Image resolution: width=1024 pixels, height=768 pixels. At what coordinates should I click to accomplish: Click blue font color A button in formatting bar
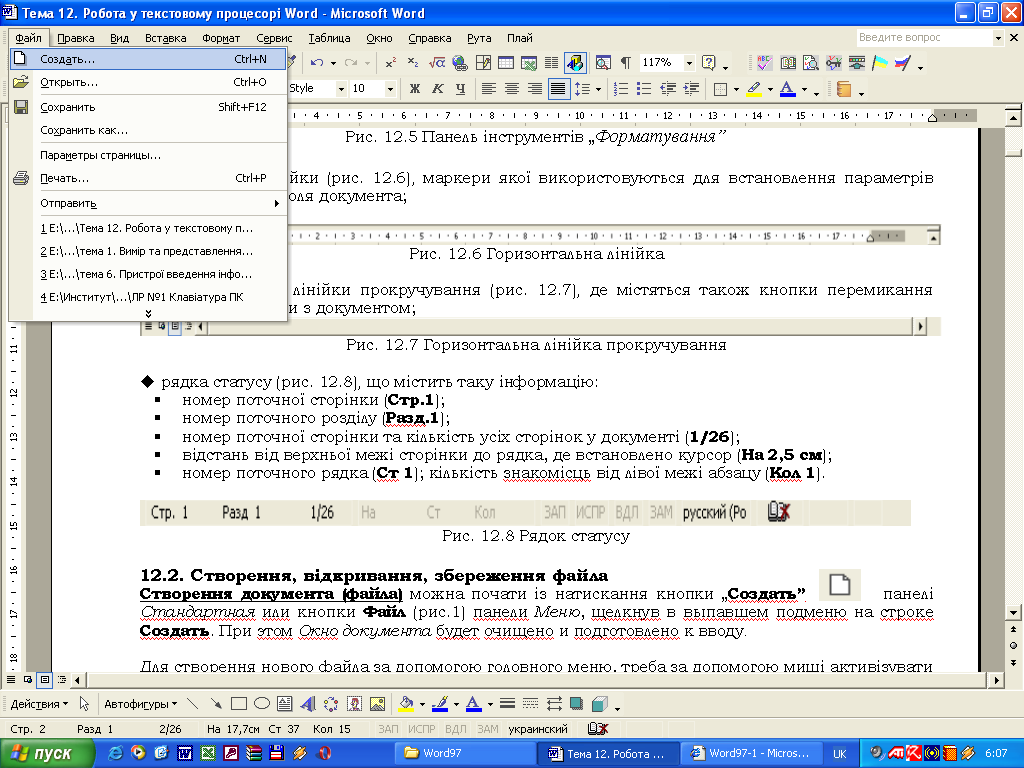point(788,89)
